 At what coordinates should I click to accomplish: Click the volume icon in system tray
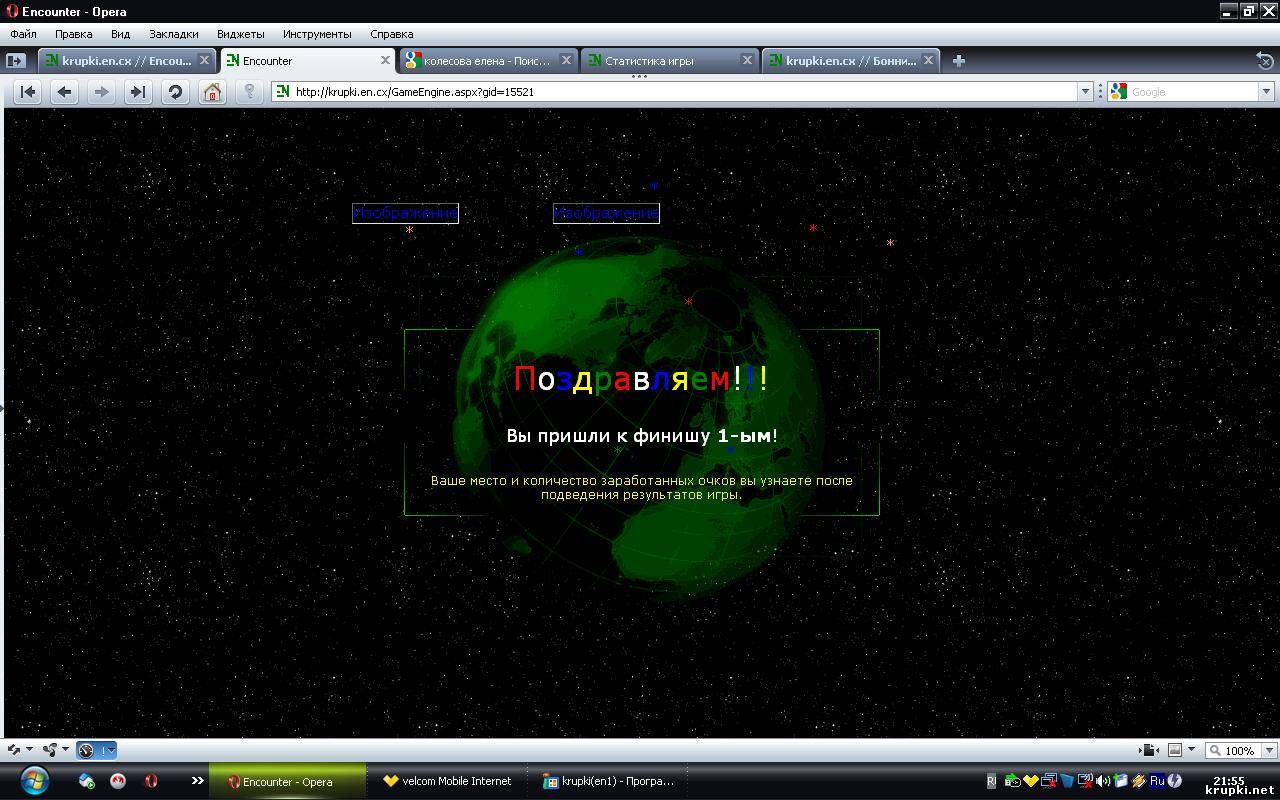[x=1102, y=781]
